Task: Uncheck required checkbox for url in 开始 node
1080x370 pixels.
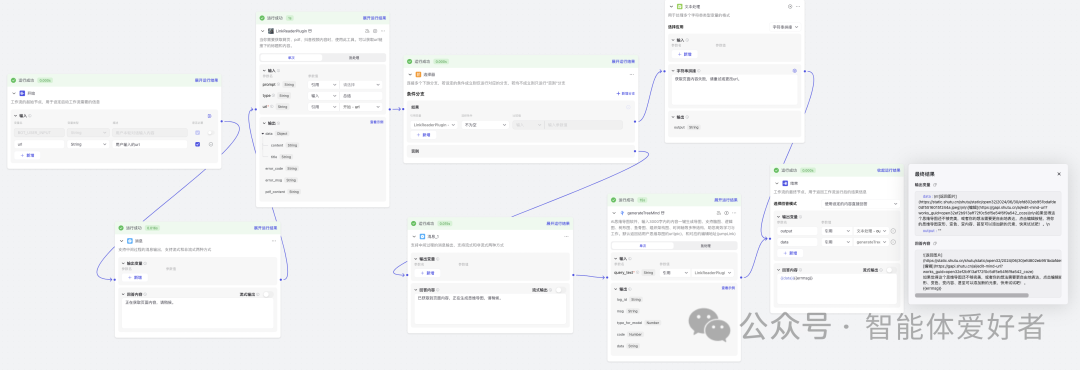Action: pyautogui.click(x=198, y=144)
